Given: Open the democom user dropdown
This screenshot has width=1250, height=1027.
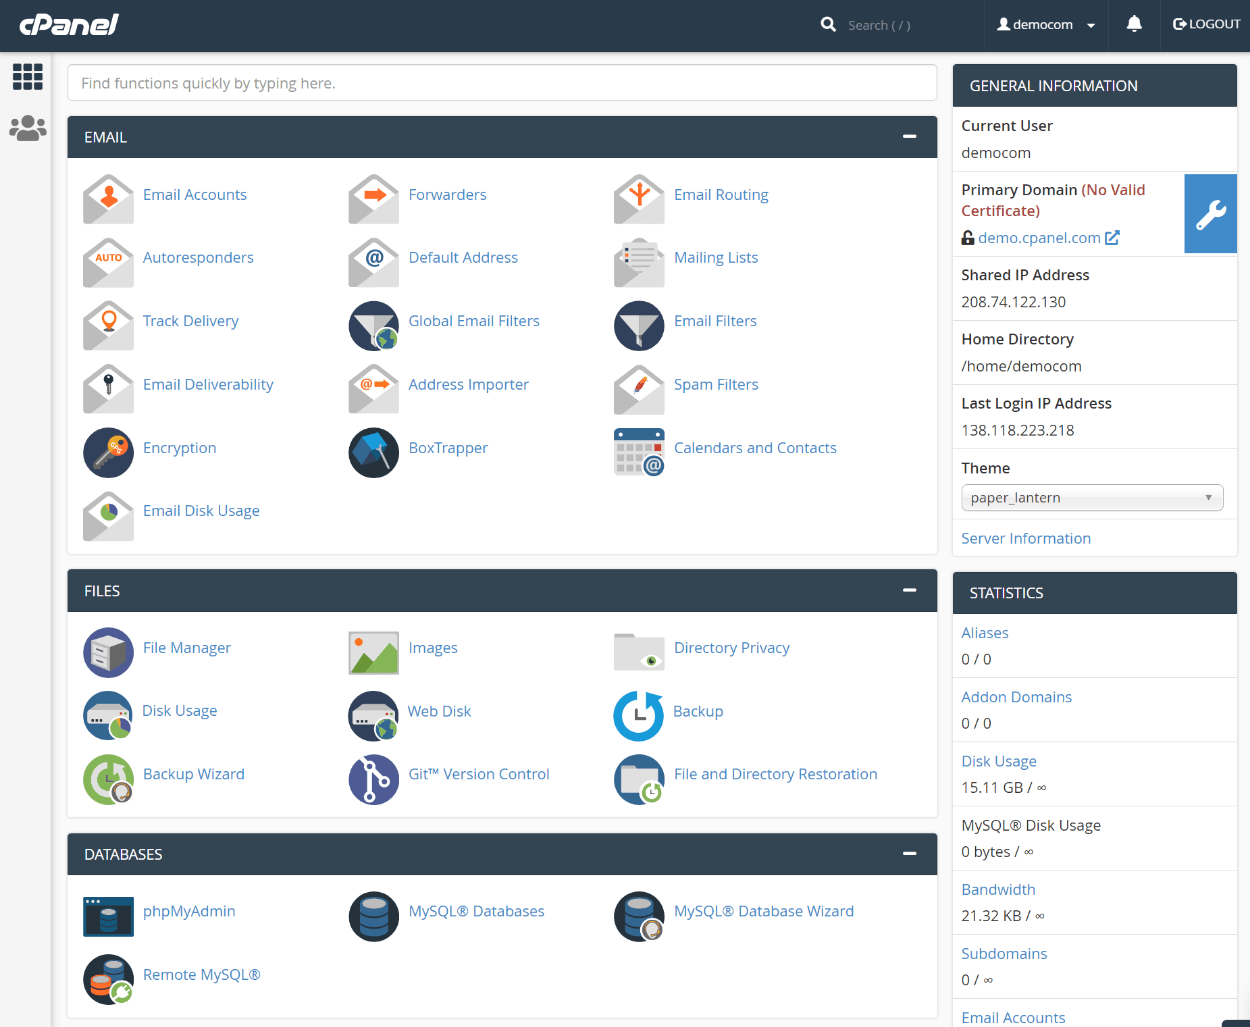Looking at the screenshot, I should (1046, 24).
